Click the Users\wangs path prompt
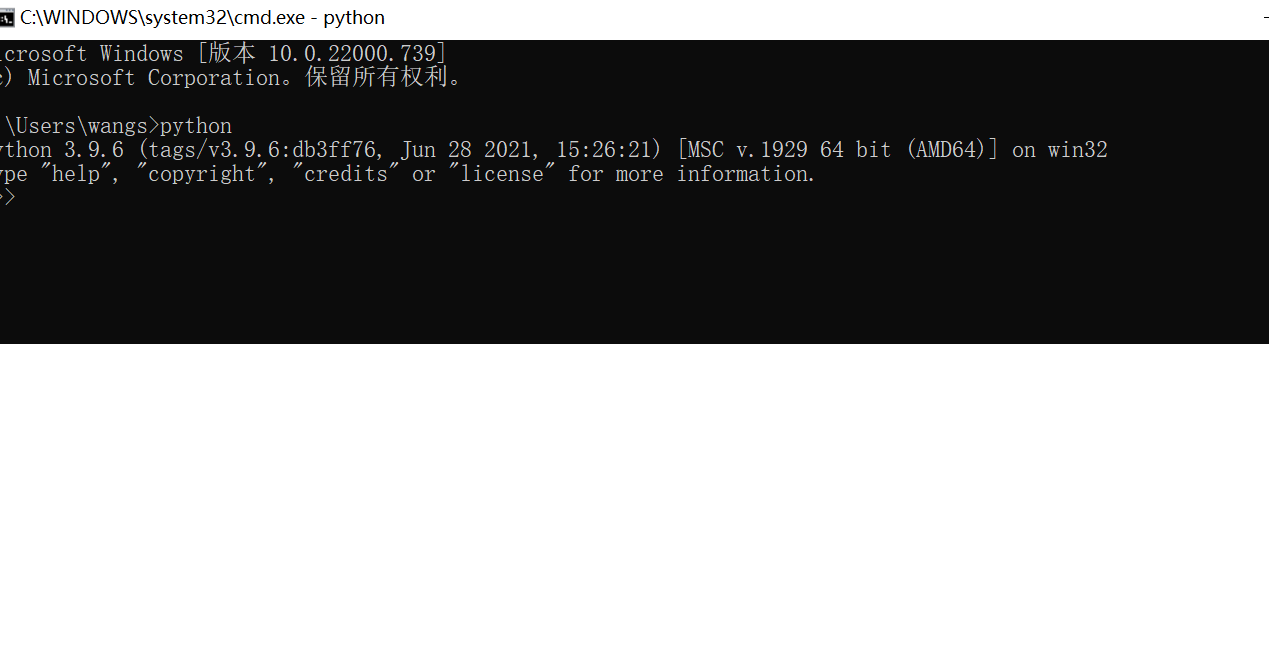1269x648 pixels. coord(82,126)
